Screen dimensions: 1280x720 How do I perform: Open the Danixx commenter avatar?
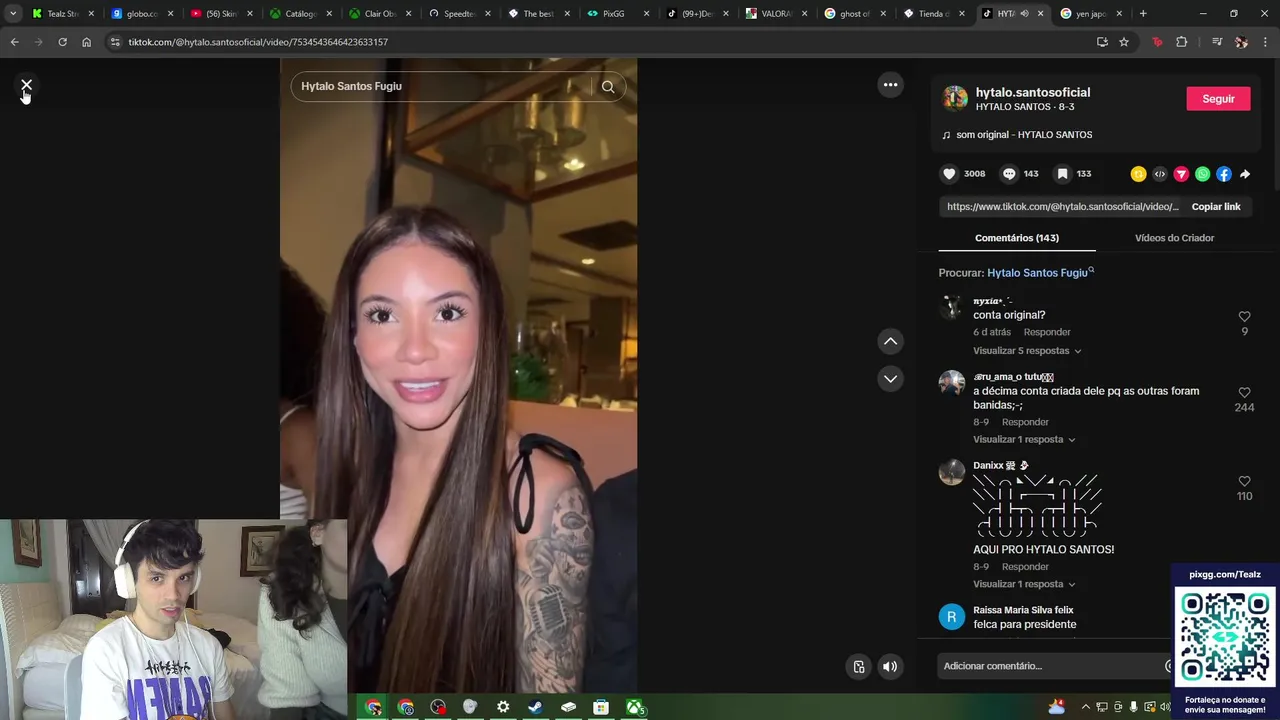pyautogui.click(x=952, y=472)
